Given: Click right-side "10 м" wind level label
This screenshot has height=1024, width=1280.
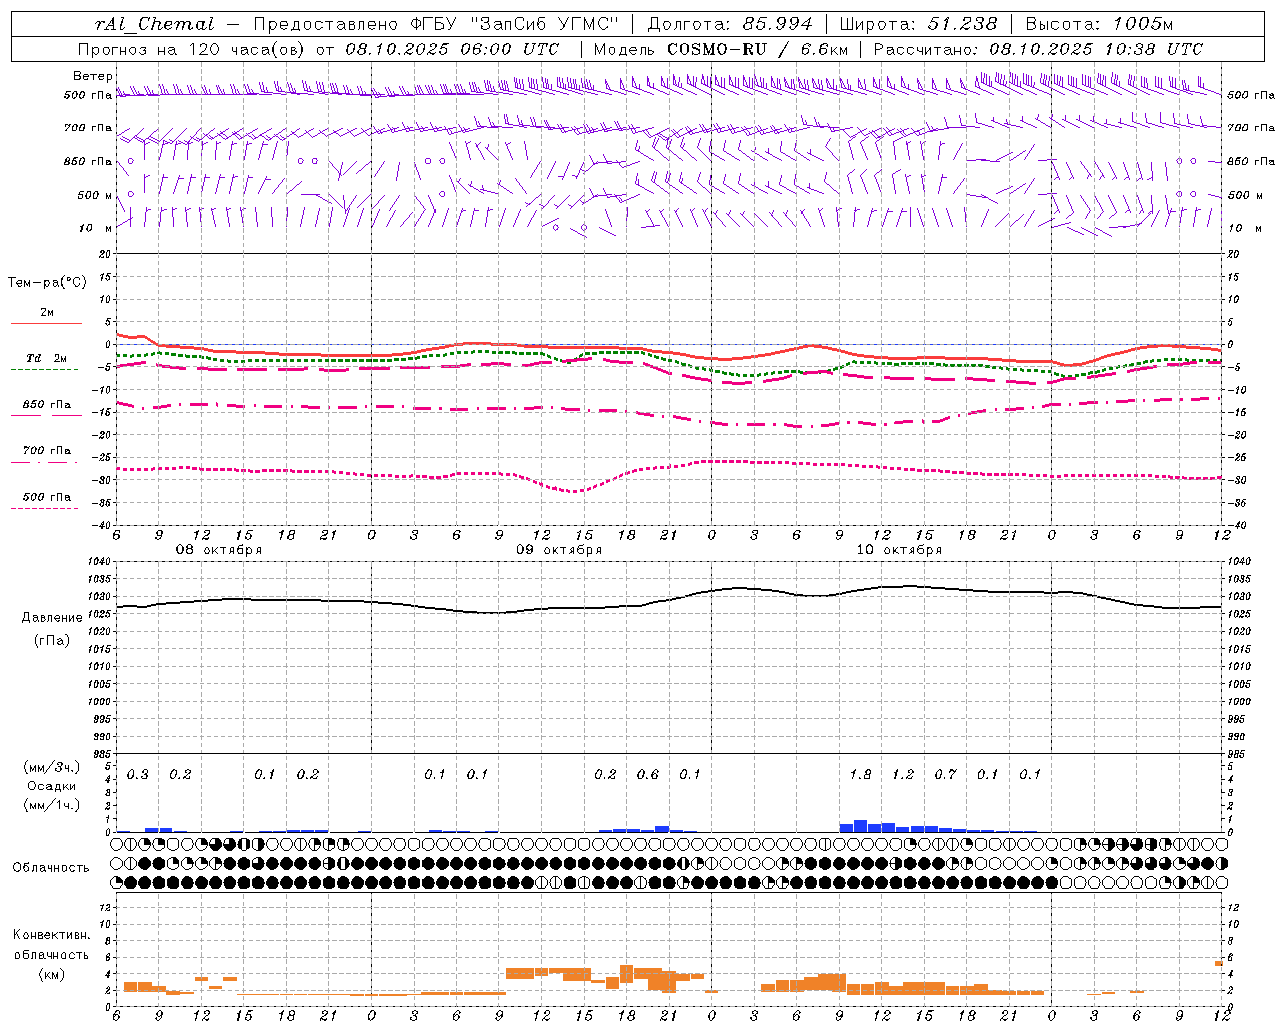Looking at the screenshot, I should tap(1244, 228).
